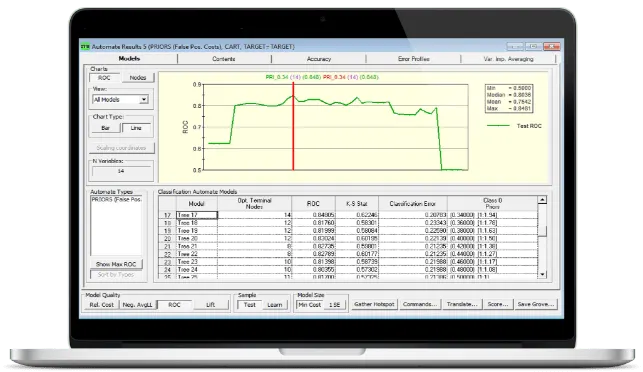Click the application icon in title bar
This screenshot has height=372, width=643.
(x=85, y=47)
